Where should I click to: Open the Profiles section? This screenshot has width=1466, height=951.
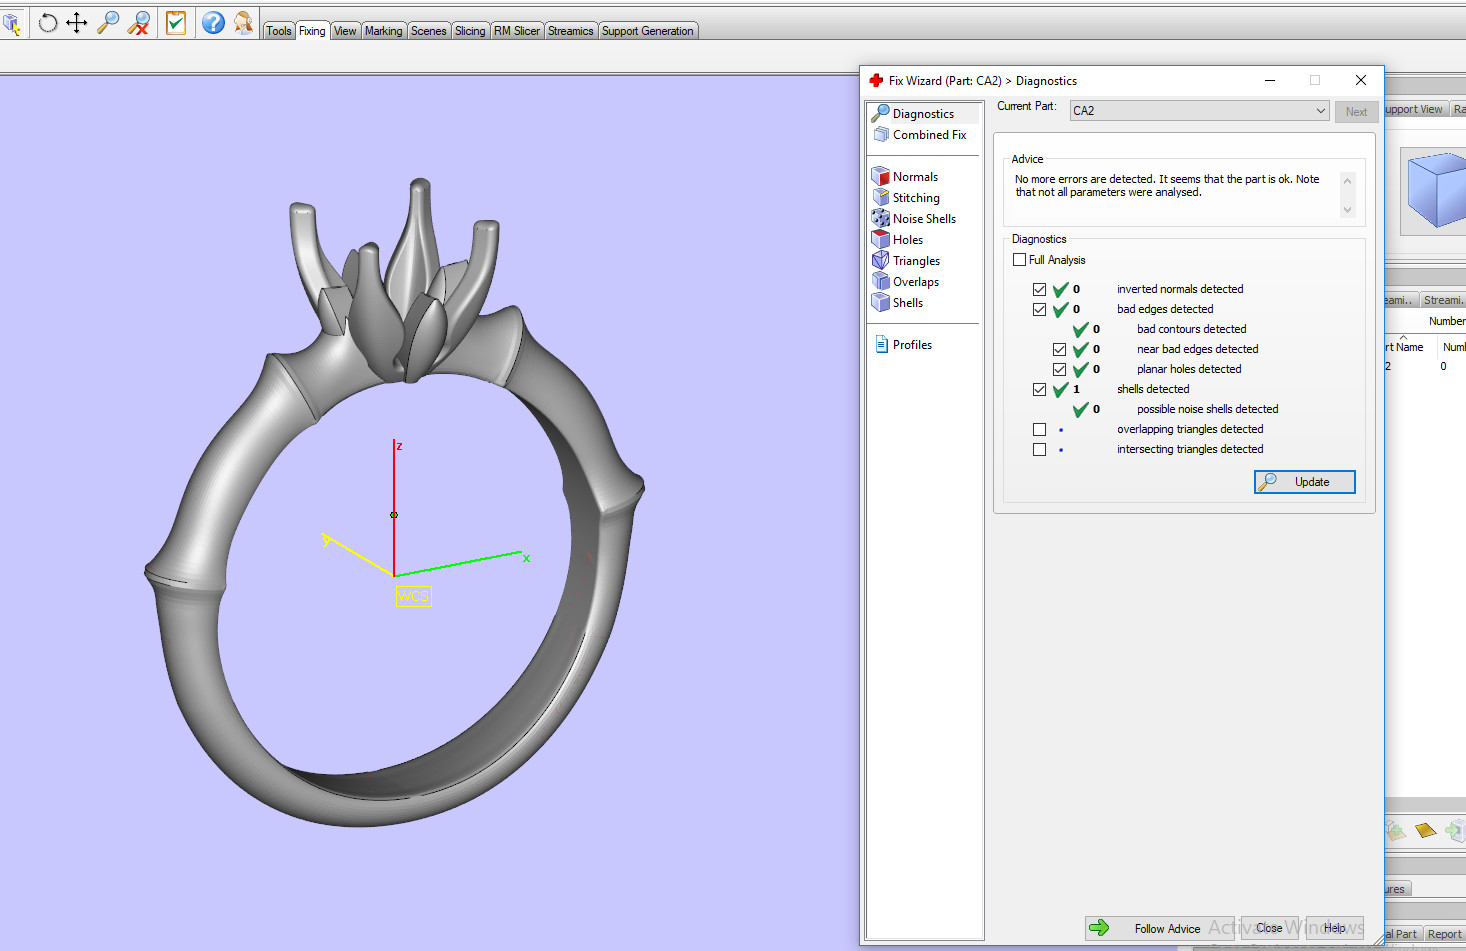pos(910,344)
